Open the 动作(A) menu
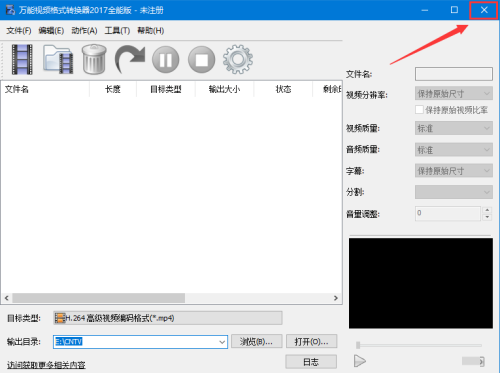 pos(84,31)
